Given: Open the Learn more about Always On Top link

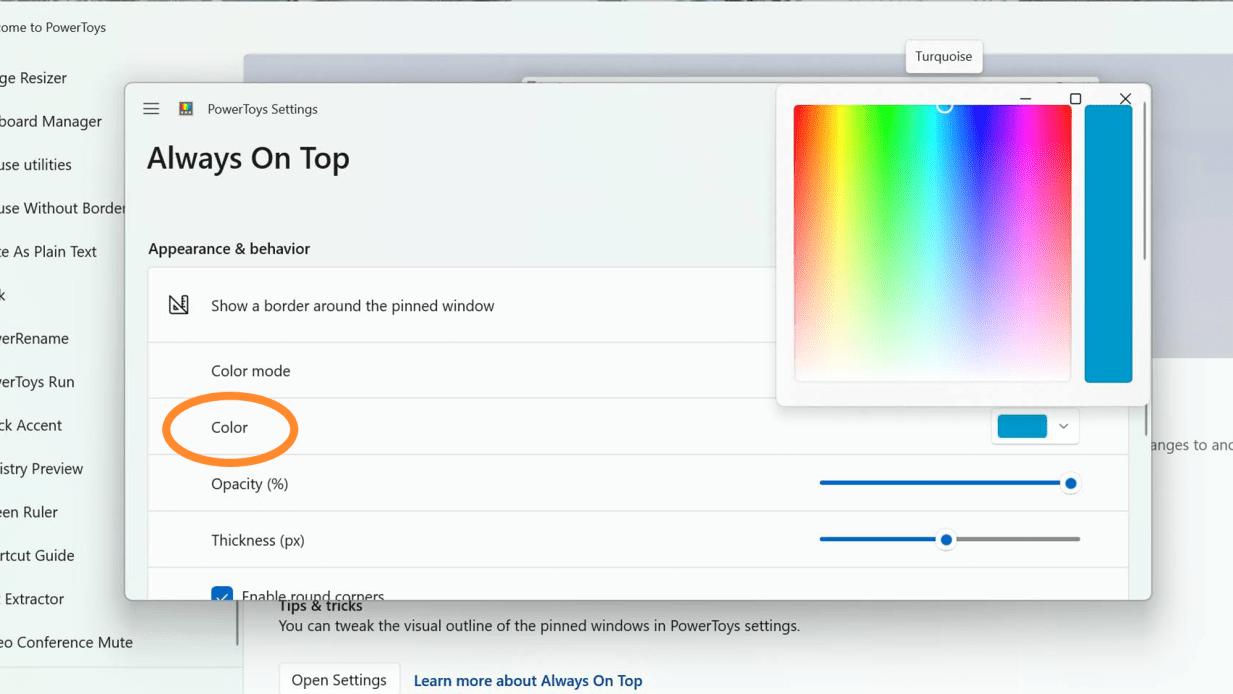Looking at the screenshot, I should 527,681.
